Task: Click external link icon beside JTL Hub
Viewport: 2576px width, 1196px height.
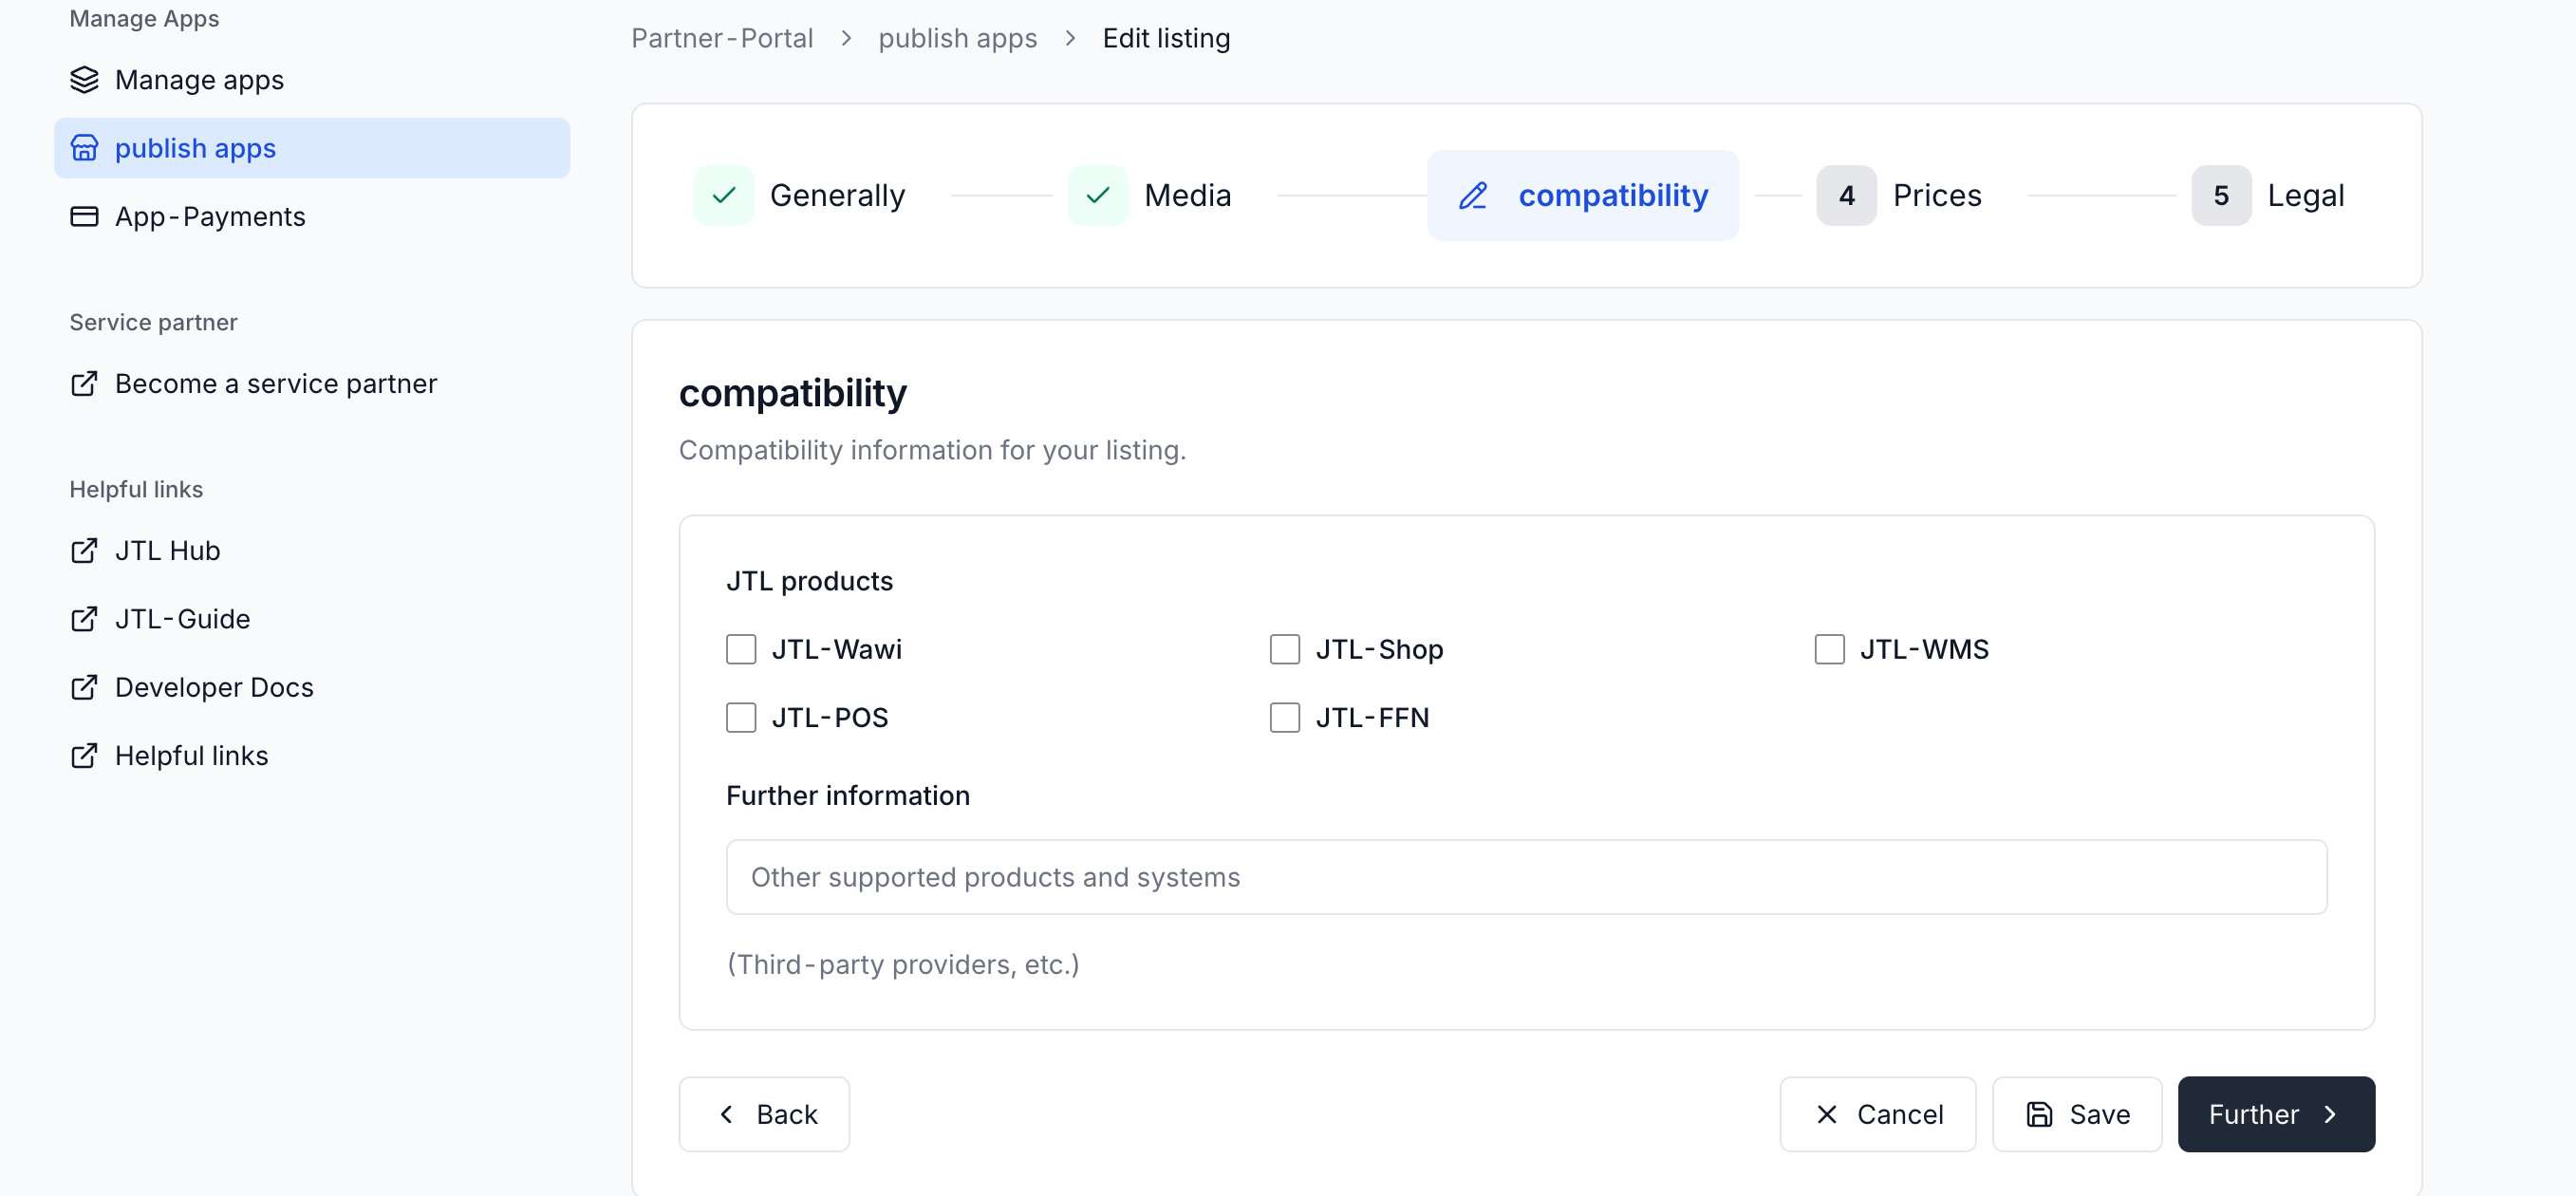Action: (84, 551)
